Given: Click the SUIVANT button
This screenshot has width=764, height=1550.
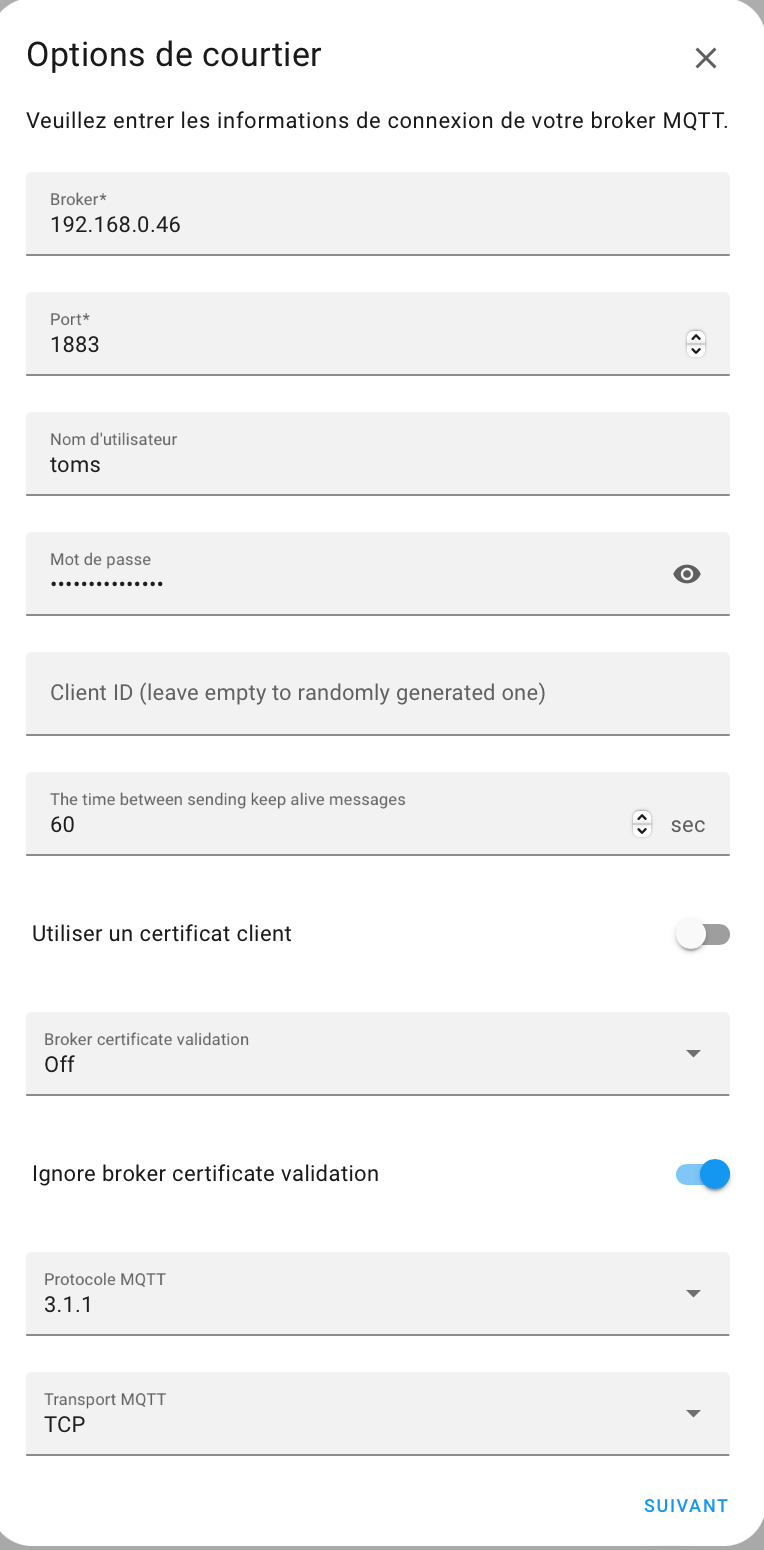Looking at the screenshot, I should coord(686,1506).
